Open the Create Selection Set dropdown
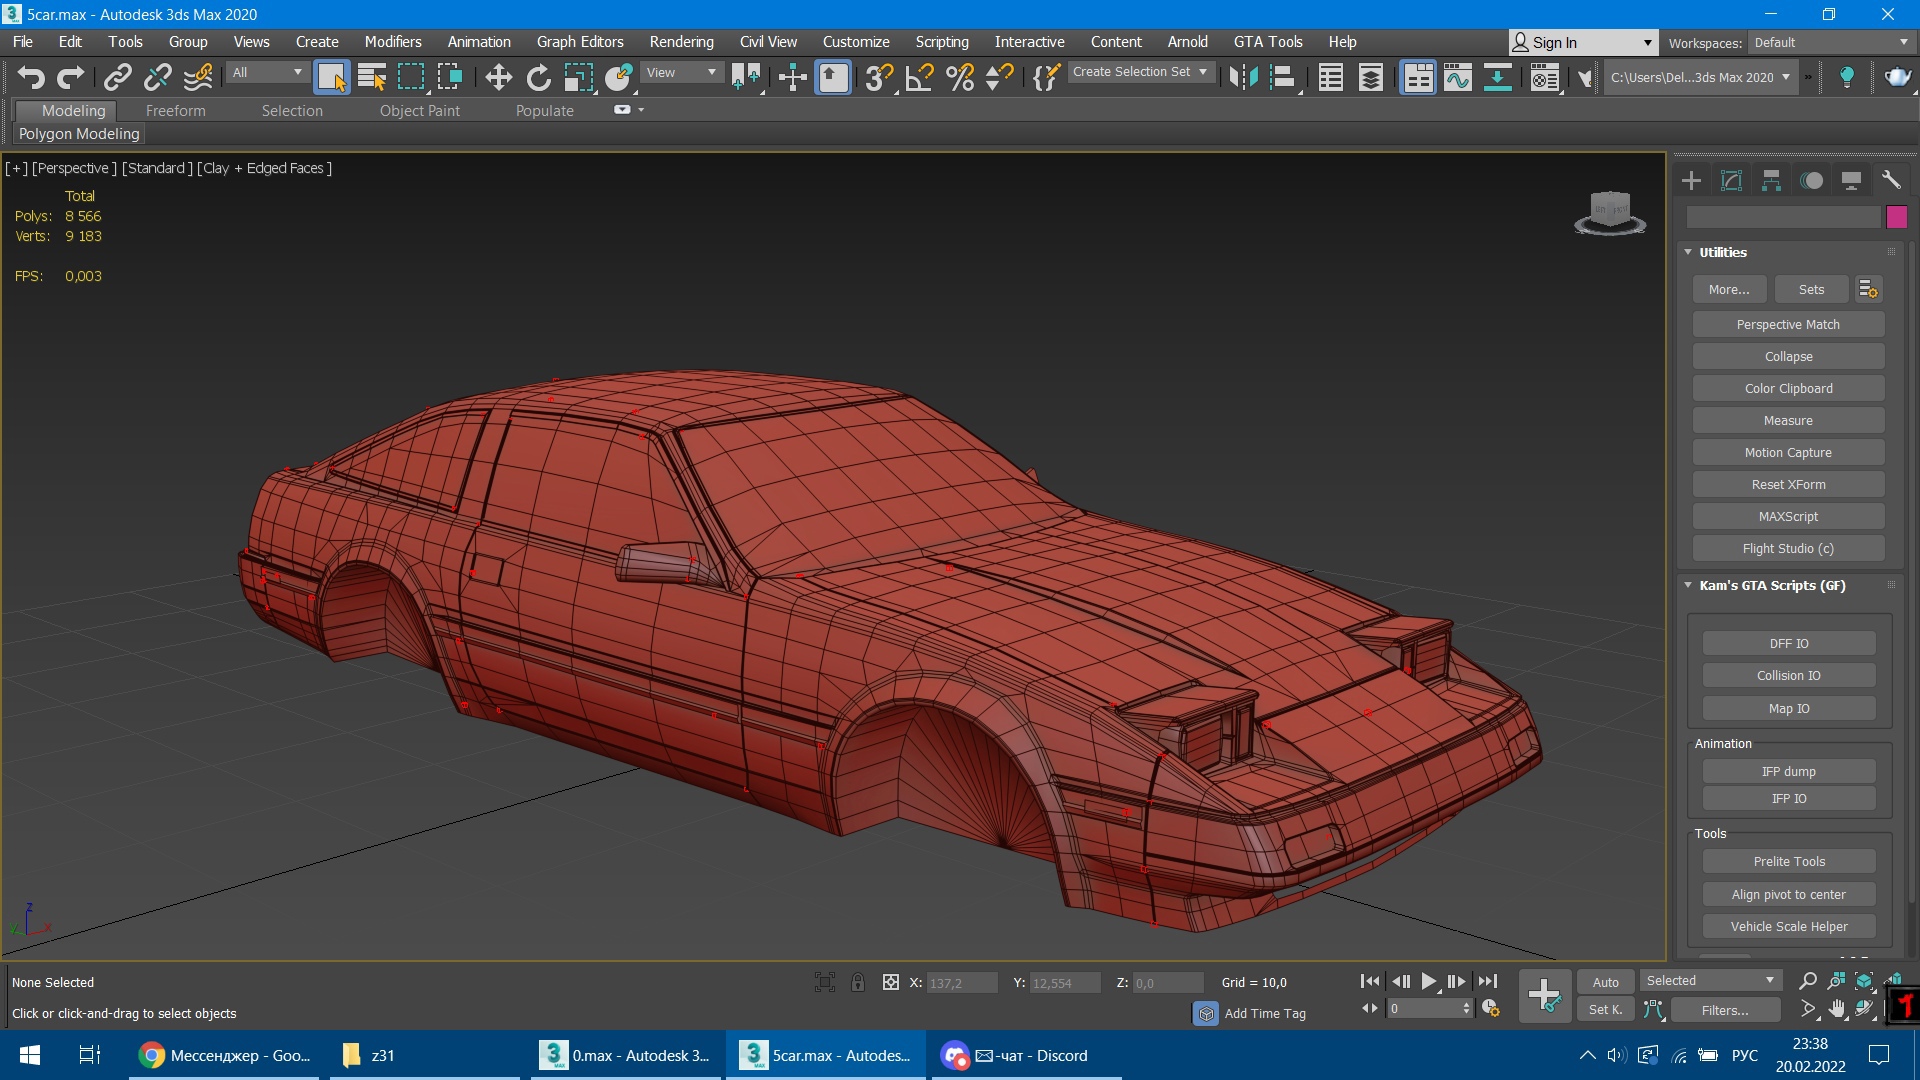Screen dimensions: 1920x1080 pyautogui.click(x=1140, y=72)
